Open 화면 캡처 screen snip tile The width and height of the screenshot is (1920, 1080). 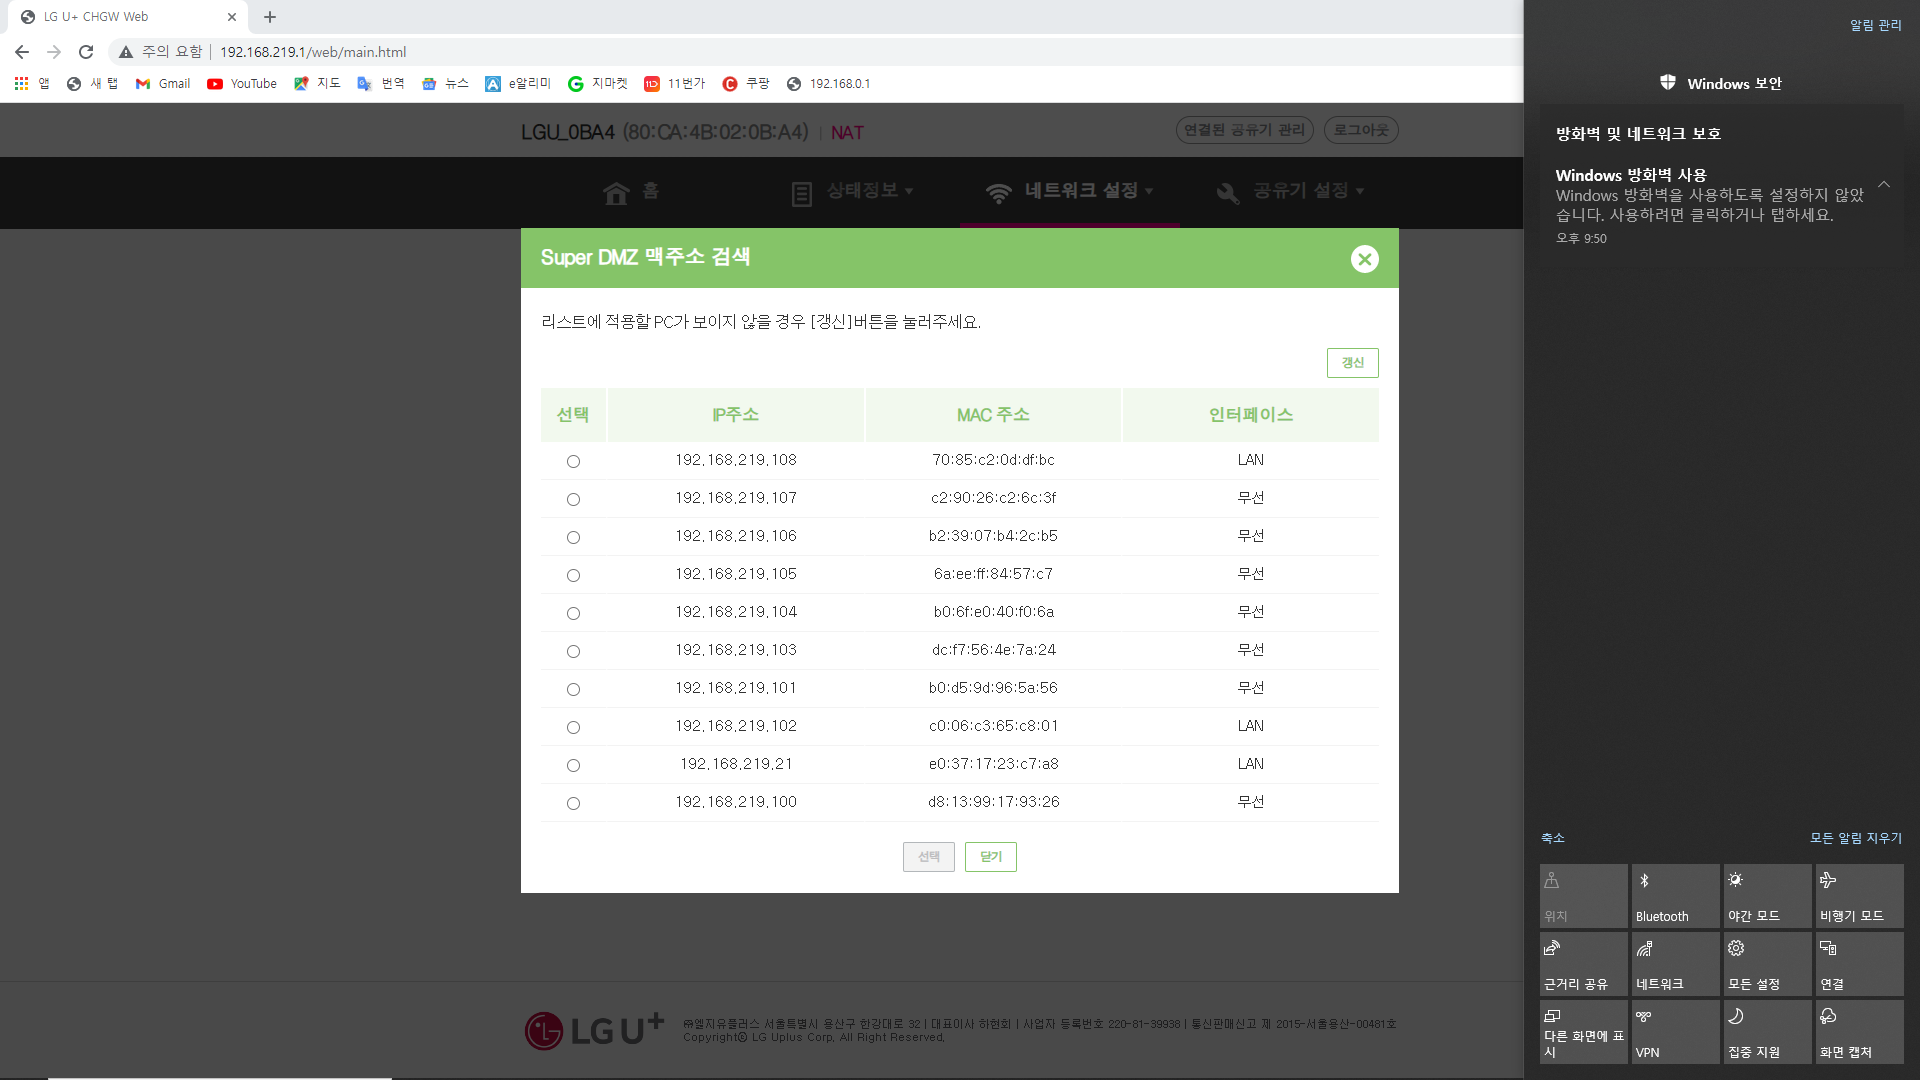(1859, 1032)
